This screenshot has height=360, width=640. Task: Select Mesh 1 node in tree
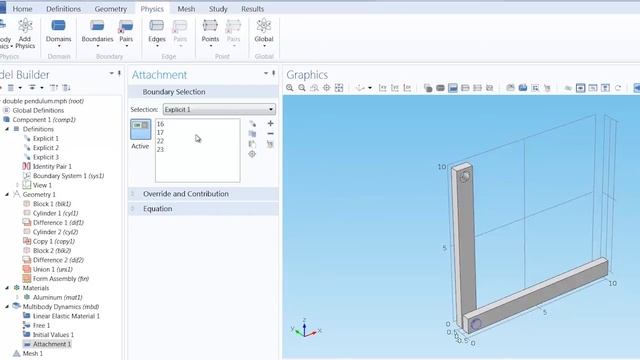[33, 353]
